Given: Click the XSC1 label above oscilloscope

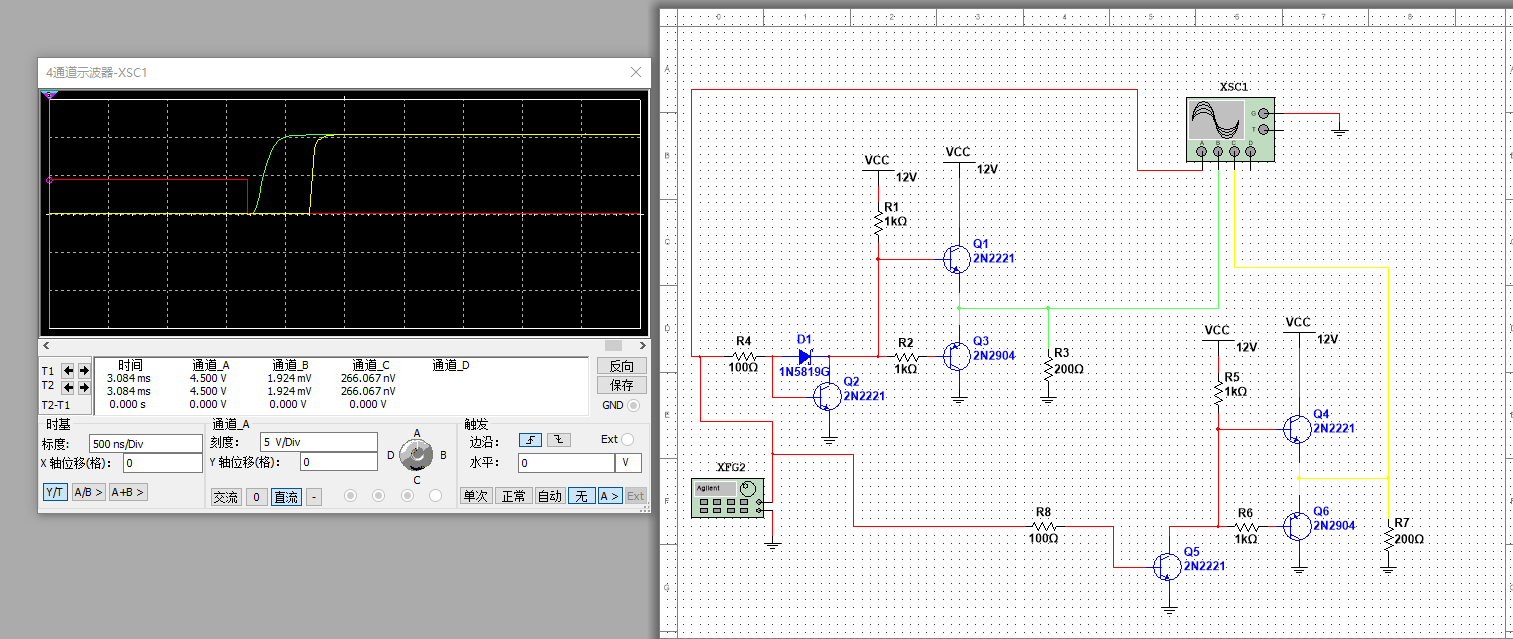Looking at the screenshot, I should pyautogui.click(x=1233, y=87).
